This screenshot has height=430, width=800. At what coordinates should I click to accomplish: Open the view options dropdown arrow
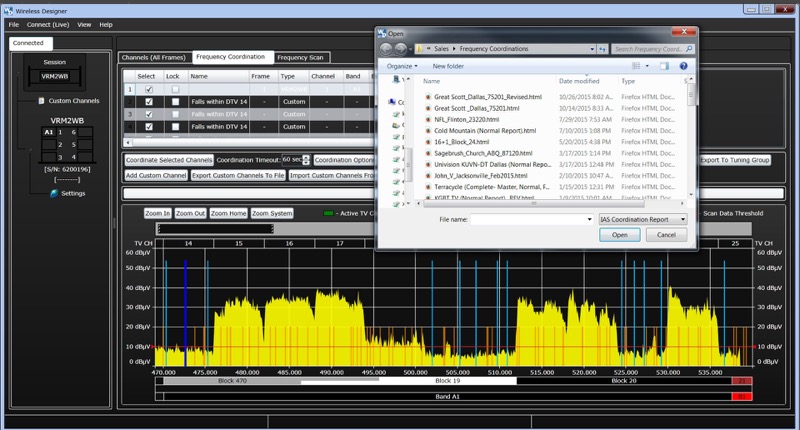point(647,66)
